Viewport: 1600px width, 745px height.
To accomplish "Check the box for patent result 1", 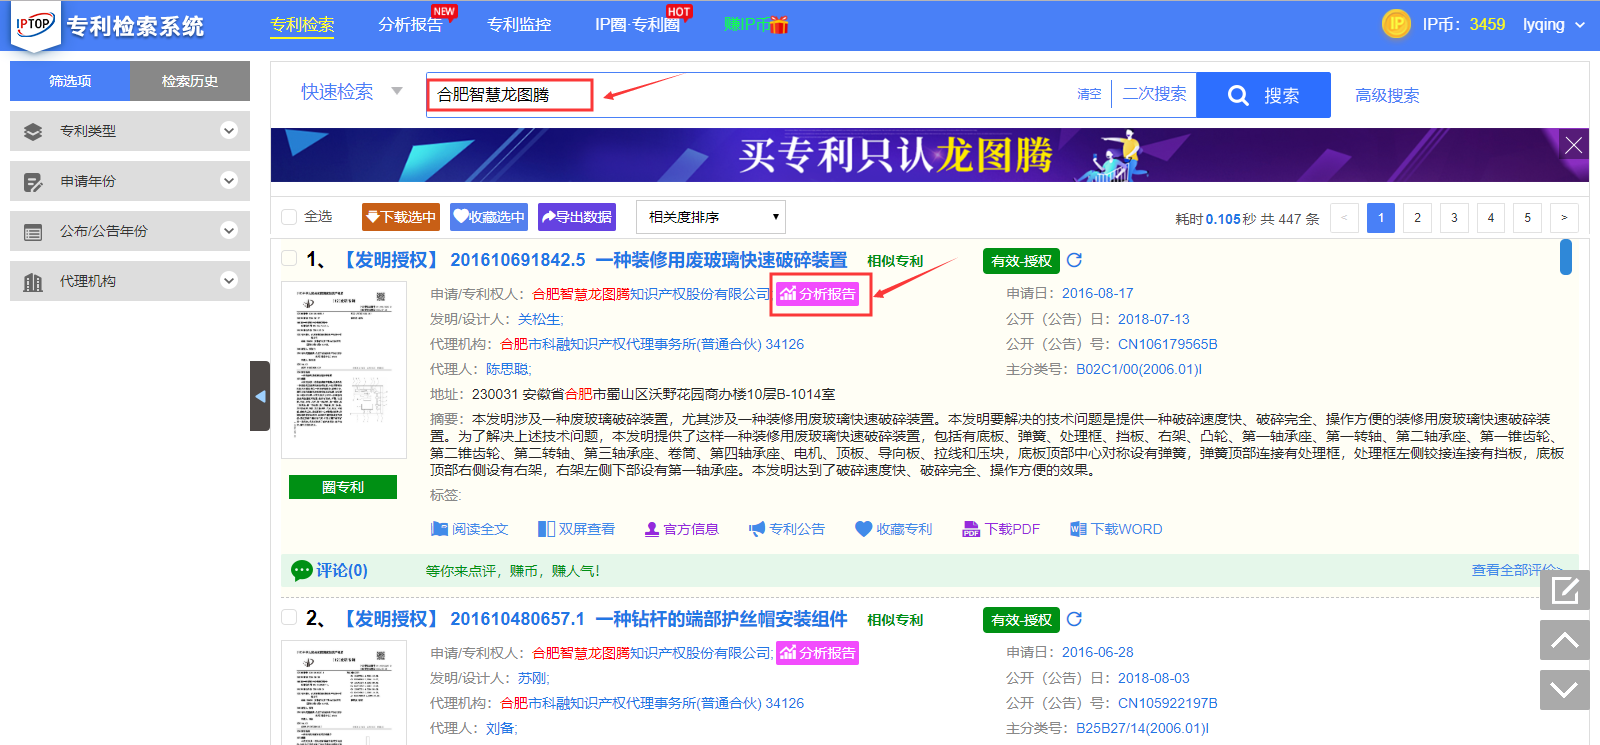I will click(x=290, y=259).
